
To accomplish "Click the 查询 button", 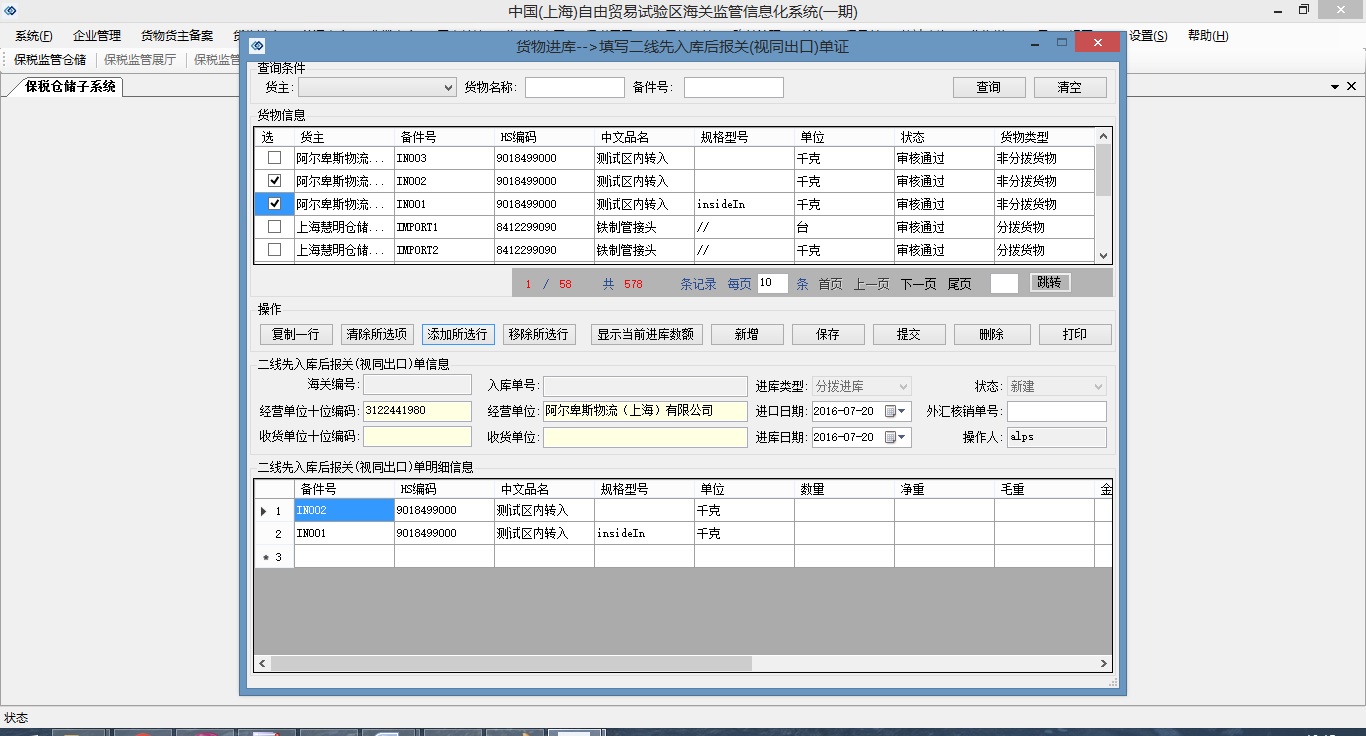I will pyautogui.click(x=988, y=88).
